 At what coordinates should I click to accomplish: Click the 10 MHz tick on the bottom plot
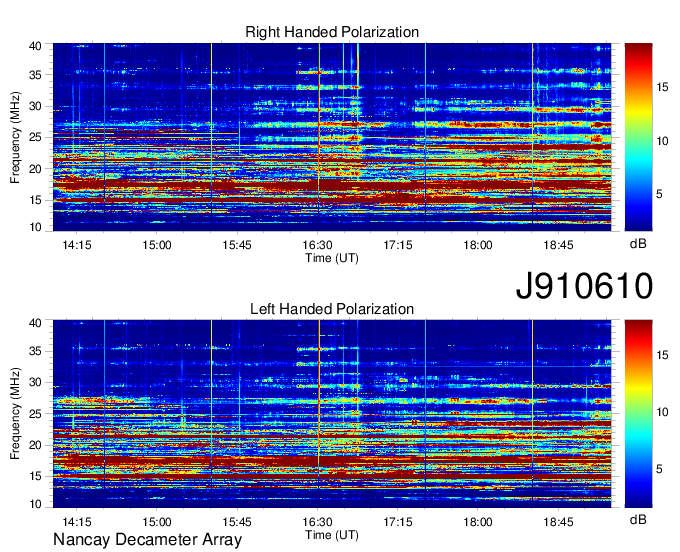[x=35, y=503]
